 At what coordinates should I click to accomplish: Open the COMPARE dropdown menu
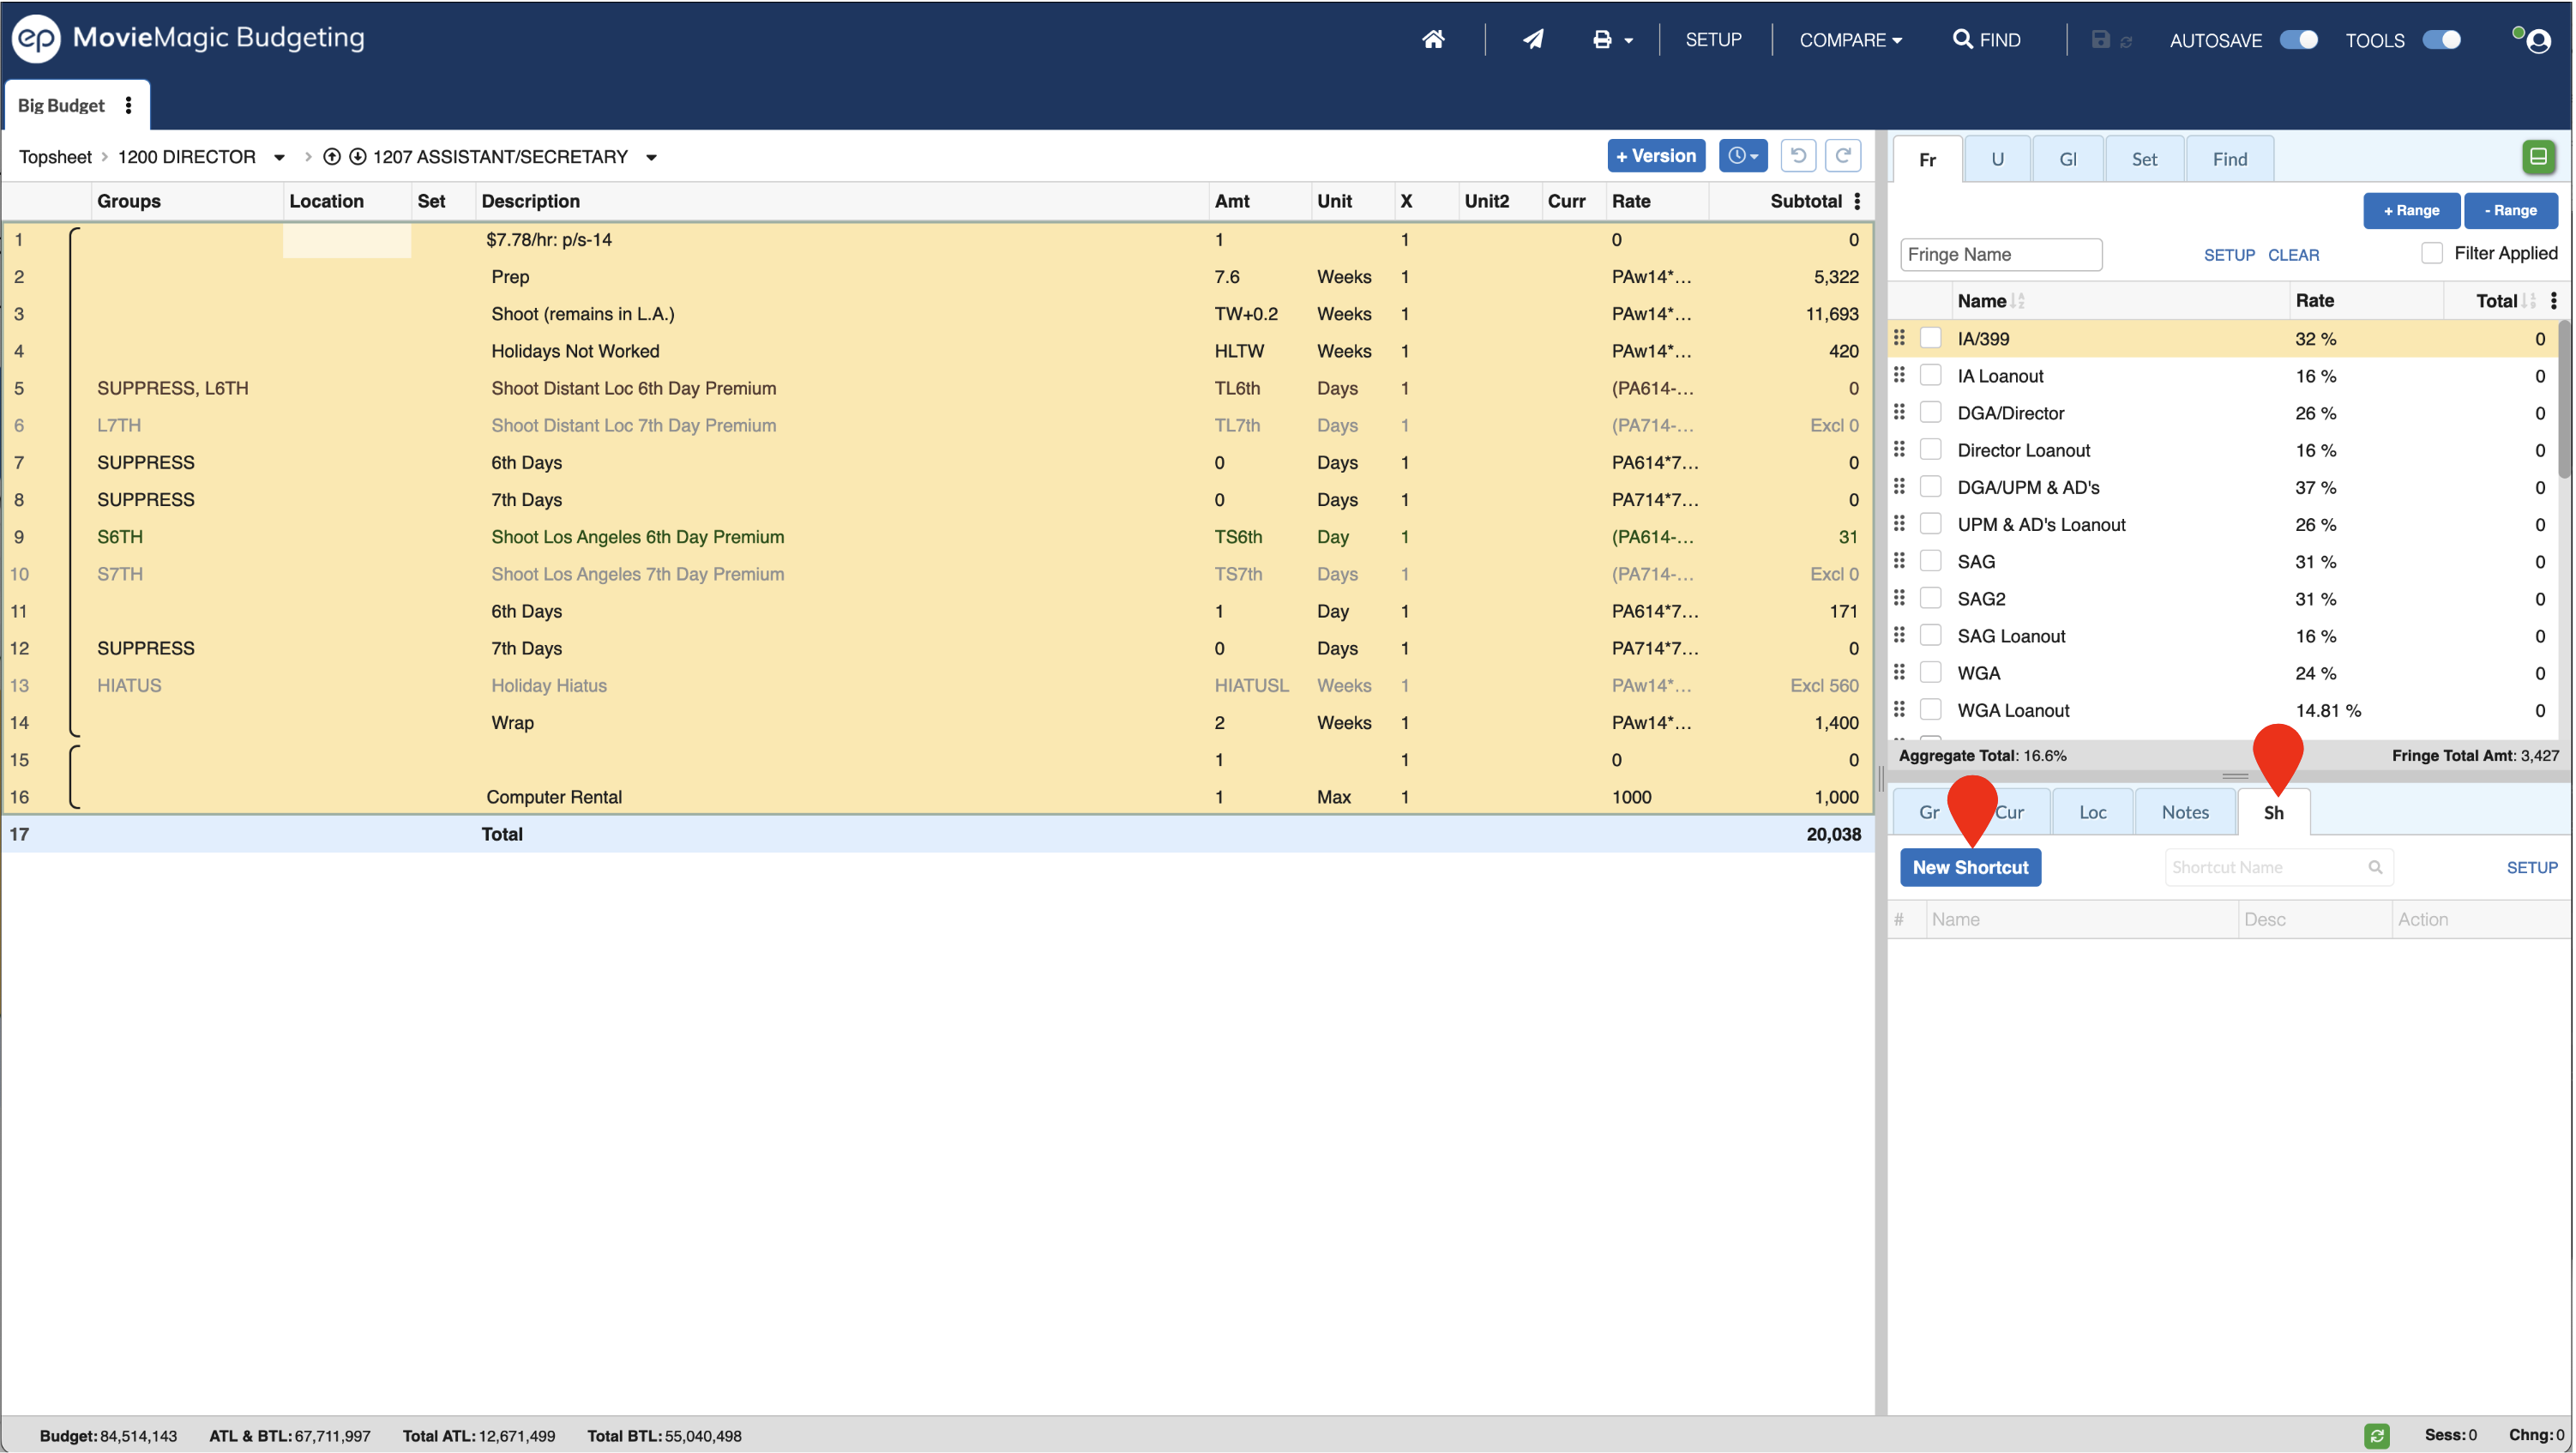pos(1850,40)
